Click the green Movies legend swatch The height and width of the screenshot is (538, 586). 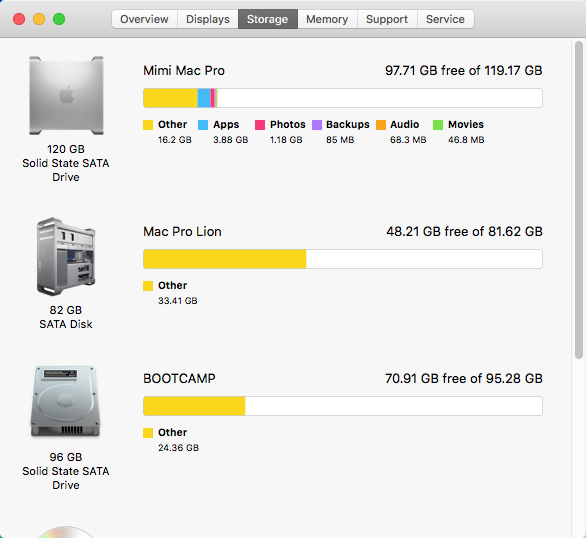438,125
